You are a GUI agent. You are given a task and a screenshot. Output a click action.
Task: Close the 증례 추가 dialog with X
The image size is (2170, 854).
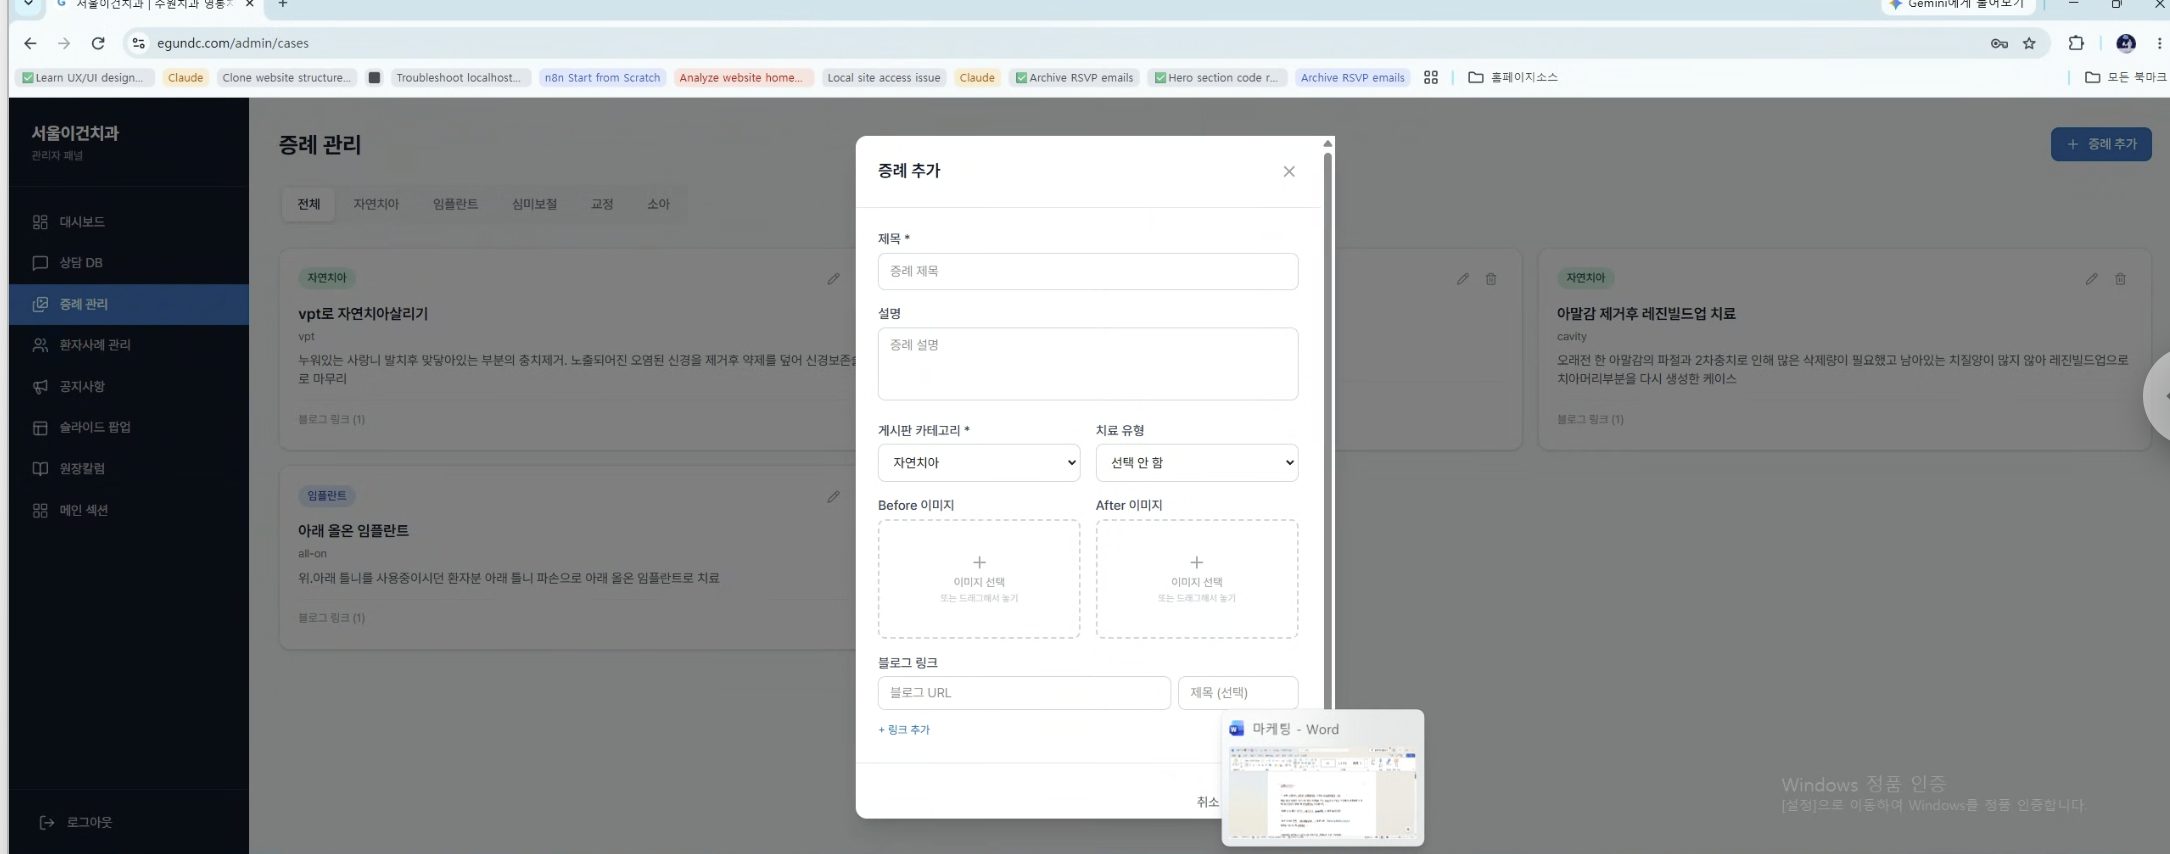coord(1289,171)
